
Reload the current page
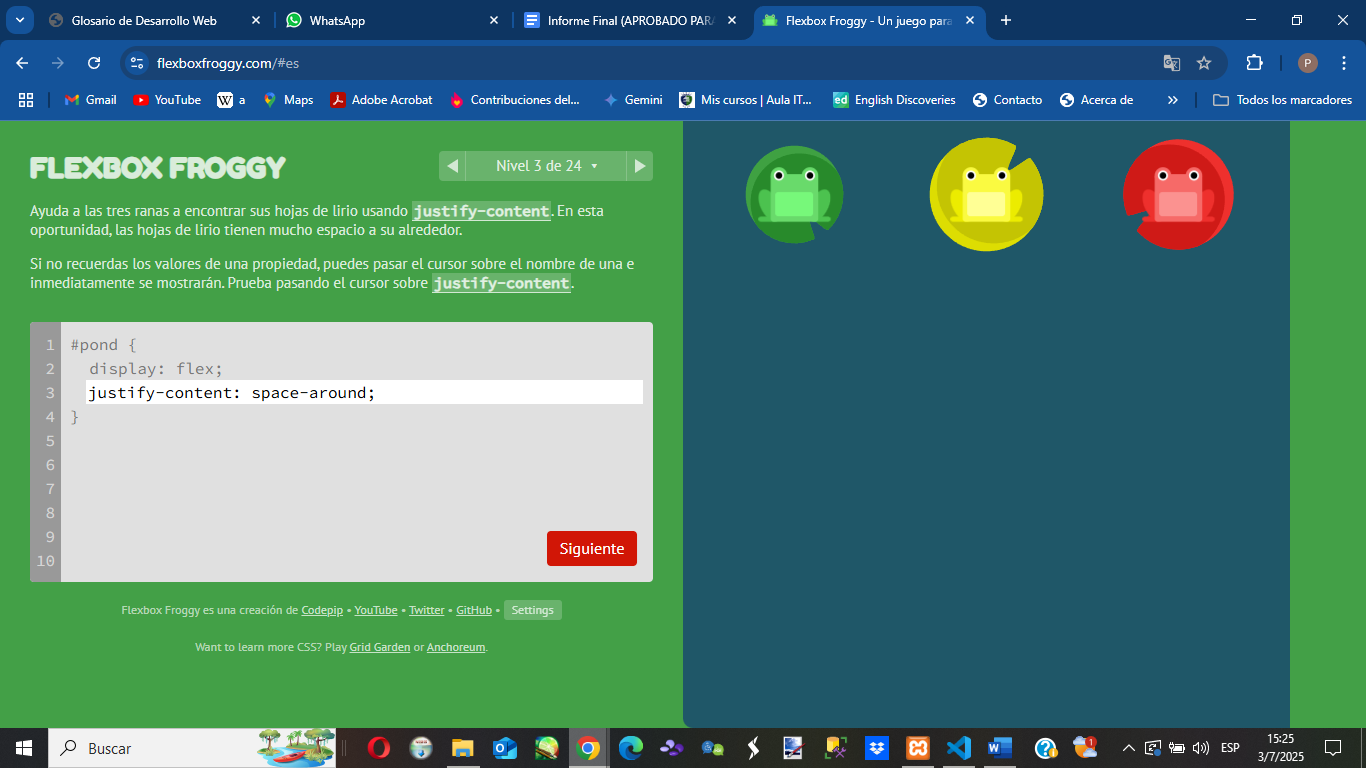(x=94, y=63)
